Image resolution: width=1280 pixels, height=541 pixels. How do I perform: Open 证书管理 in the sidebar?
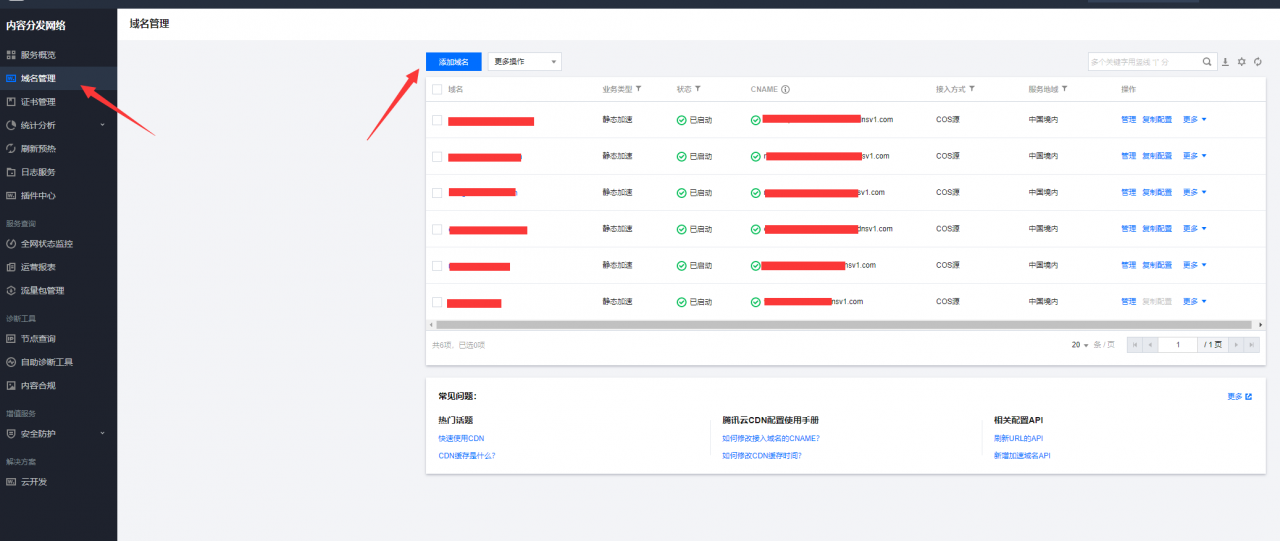click(38, 102)
